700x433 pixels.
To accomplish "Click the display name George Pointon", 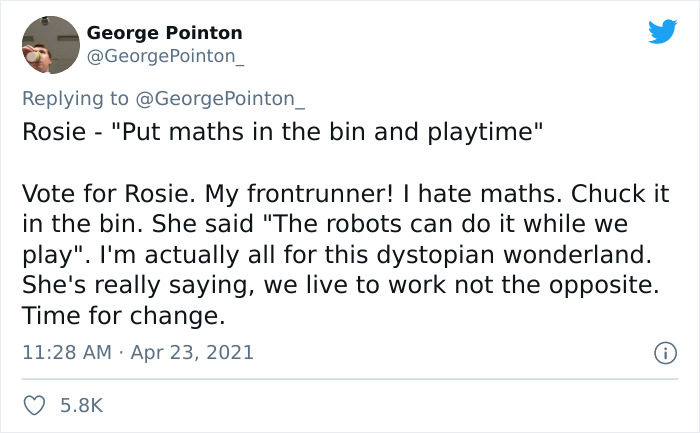I will (x=164, y=33).
